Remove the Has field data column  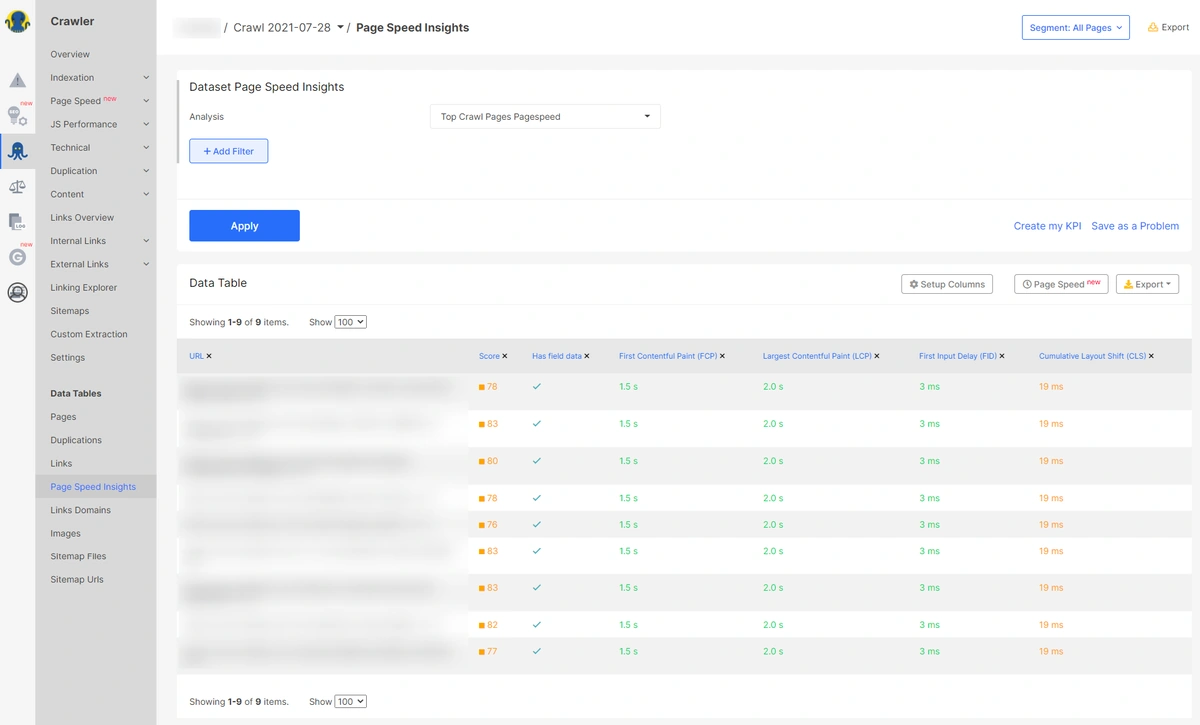586,355
